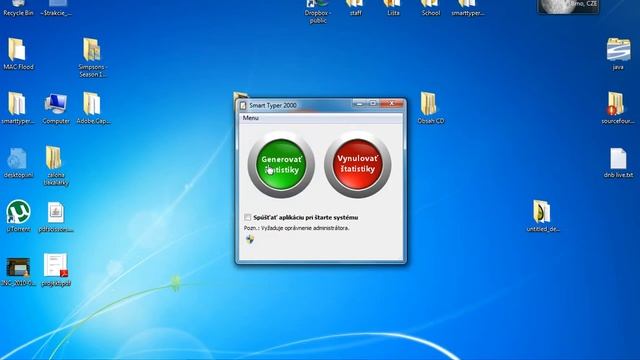Click the red Vynulovať štatistiky button
The width and height of the screenshot is (640, 360).
[358, 164]
